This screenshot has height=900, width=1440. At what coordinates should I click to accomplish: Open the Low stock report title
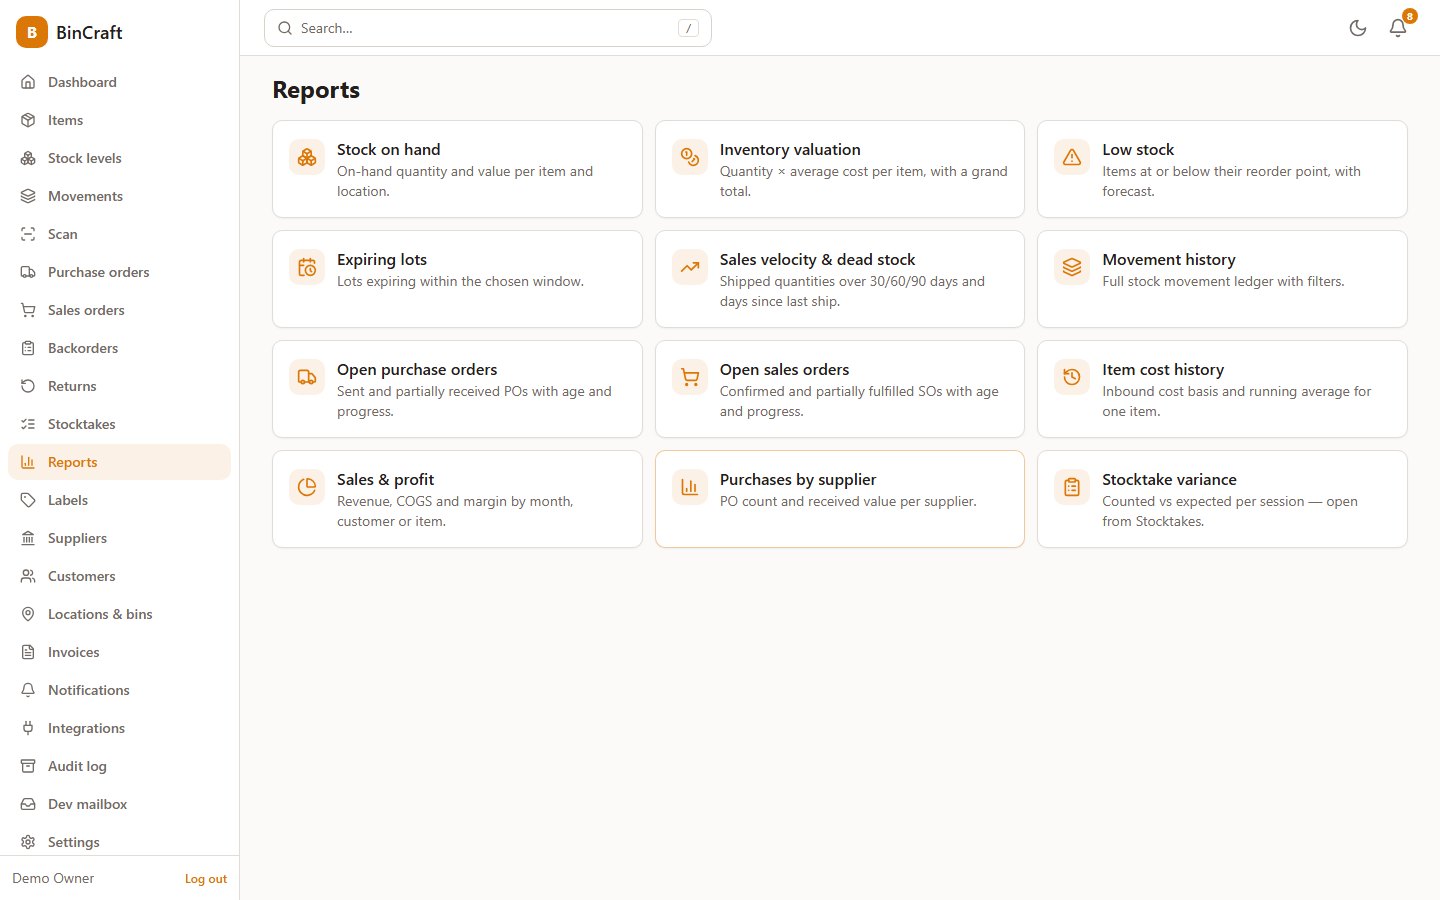(1138, 150)
